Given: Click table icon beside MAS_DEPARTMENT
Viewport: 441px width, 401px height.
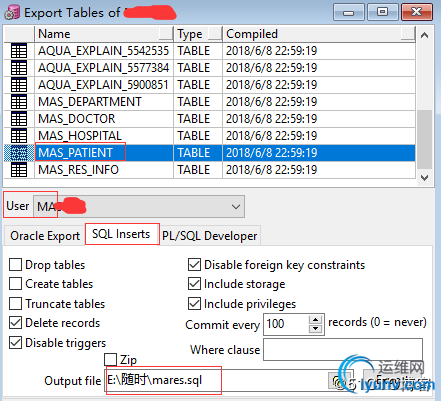Looking at the screenshot, I should tap(19, 102).
